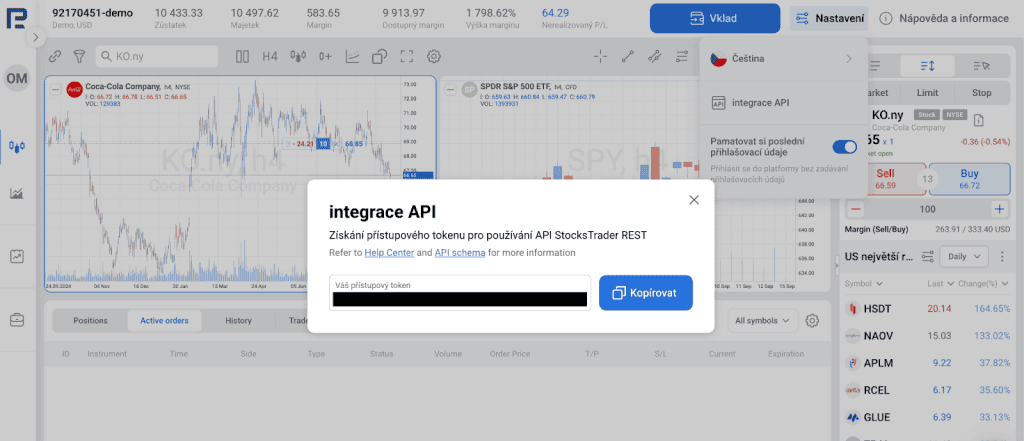Image resolution: width=1024 pixels, height=441 pixels.
Task: Open orders table settings gear
Action: click(x=812, y=321)
